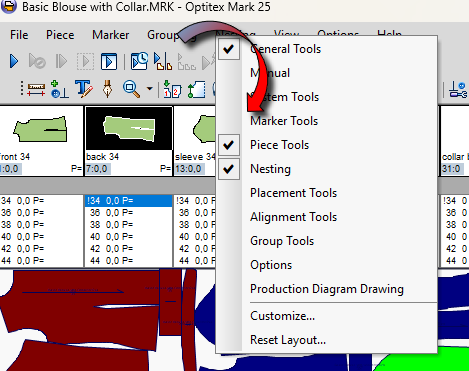Select Marker Tools menu entry
This screenshot has height=371, width=469.
pyautogui.click(x=284, y=121)
